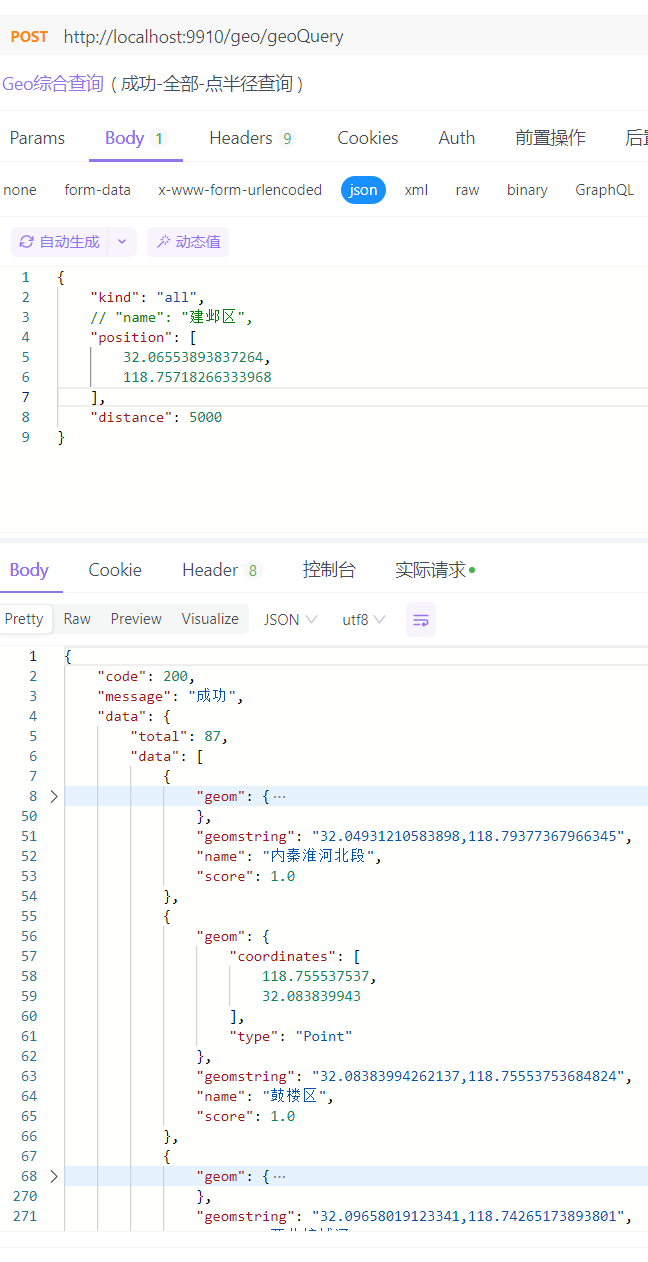Click the auto-generate 自动生成 button
This screenshot has width=648, height=1262.
pyautogui.click(x=60, y=242)
